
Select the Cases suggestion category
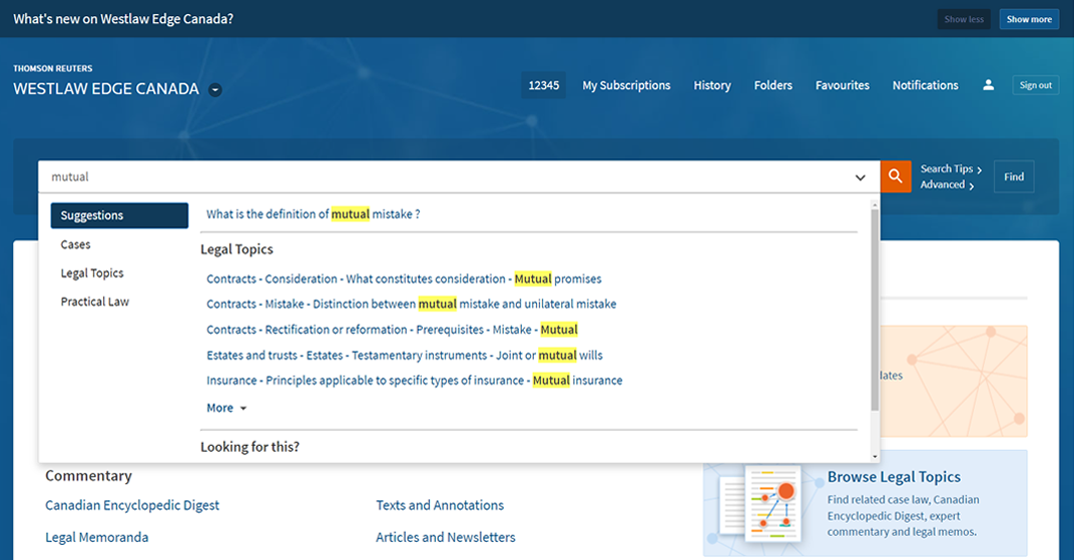pos(75,244)
